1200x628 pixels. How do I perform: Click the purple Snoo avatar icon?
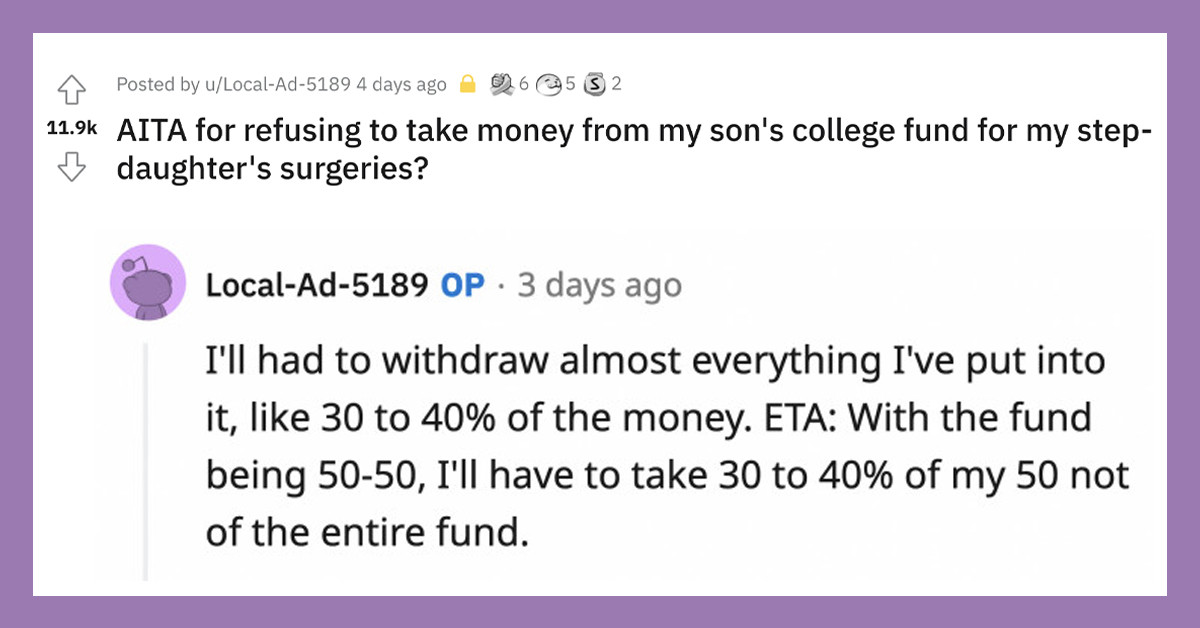(x=148, y=283)
